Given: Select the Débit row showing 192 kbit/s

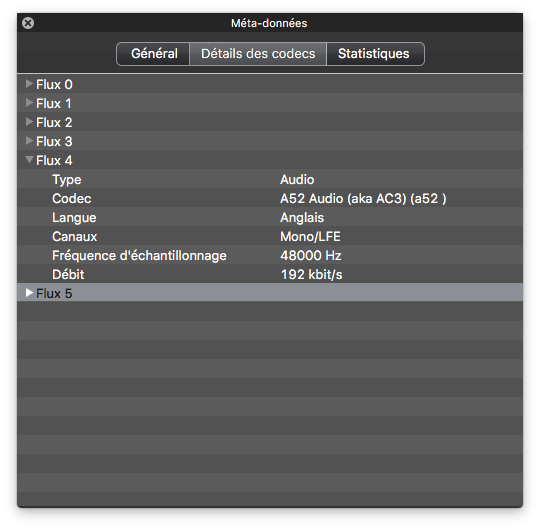Looking at the screenshot, I should (270, 274).
